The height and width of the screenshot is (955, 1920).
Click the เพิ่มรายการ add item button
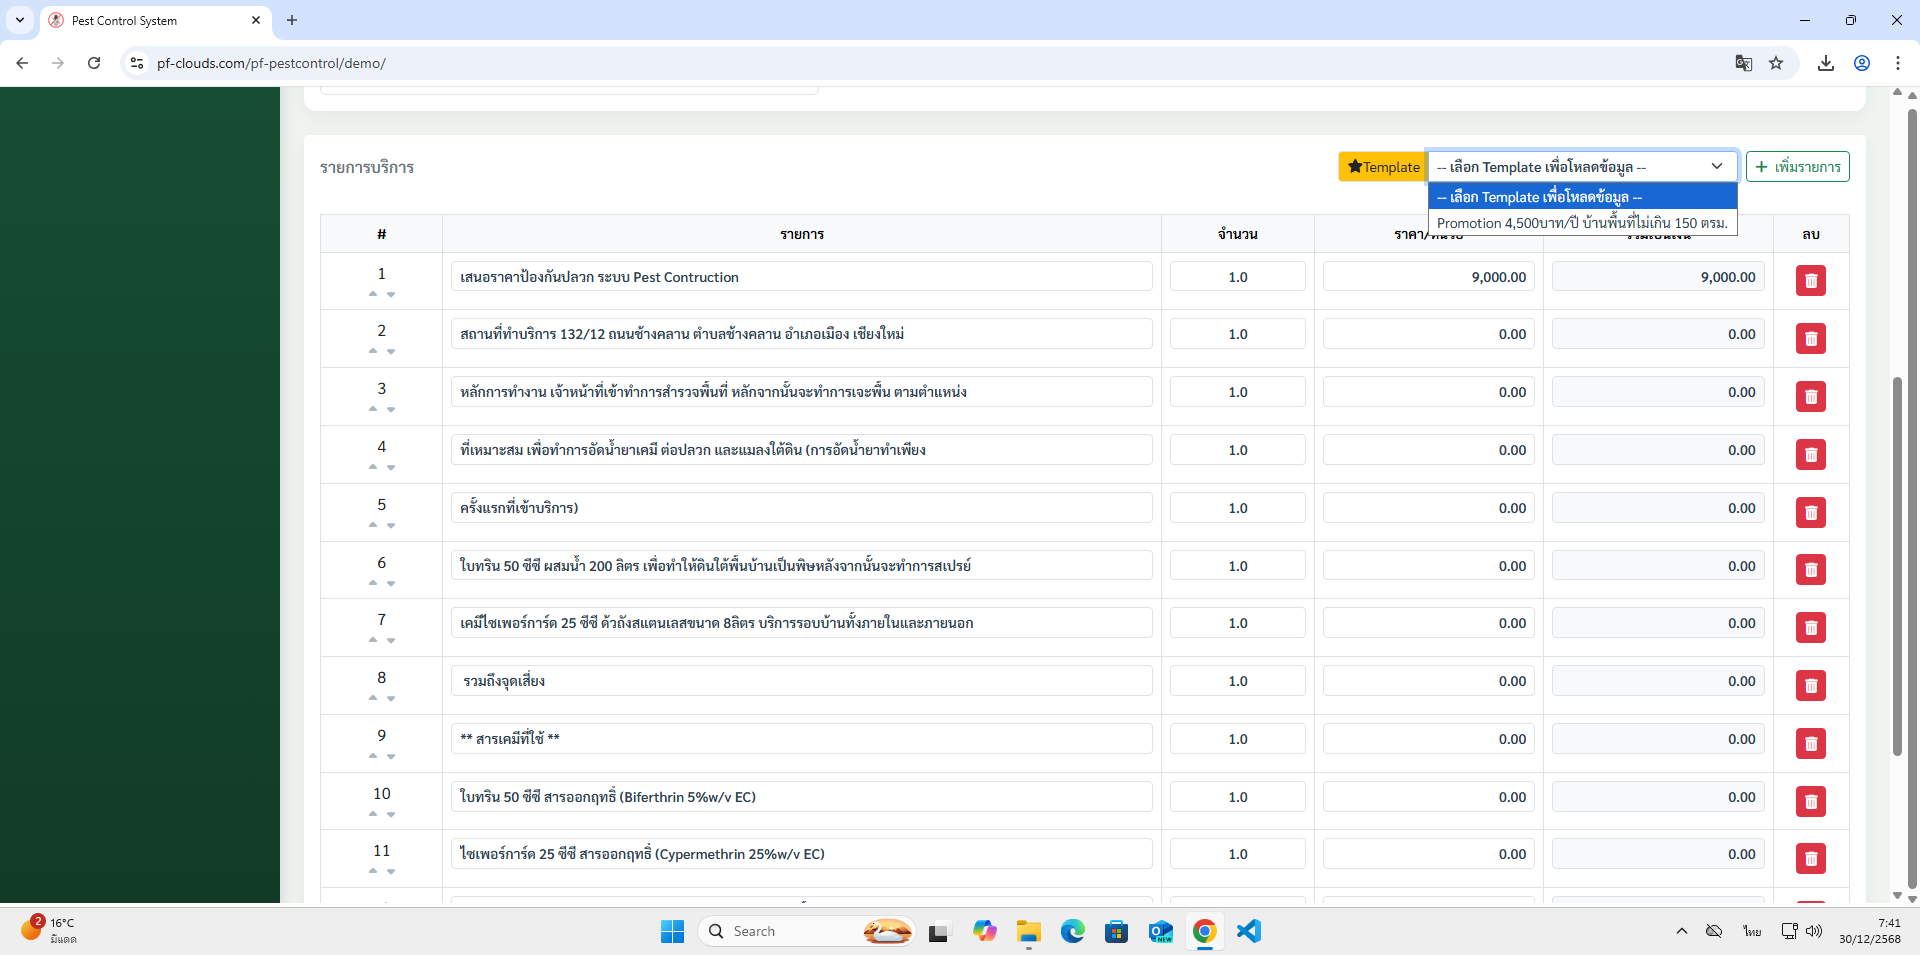pyautogui.click(x=1797, y=167)
